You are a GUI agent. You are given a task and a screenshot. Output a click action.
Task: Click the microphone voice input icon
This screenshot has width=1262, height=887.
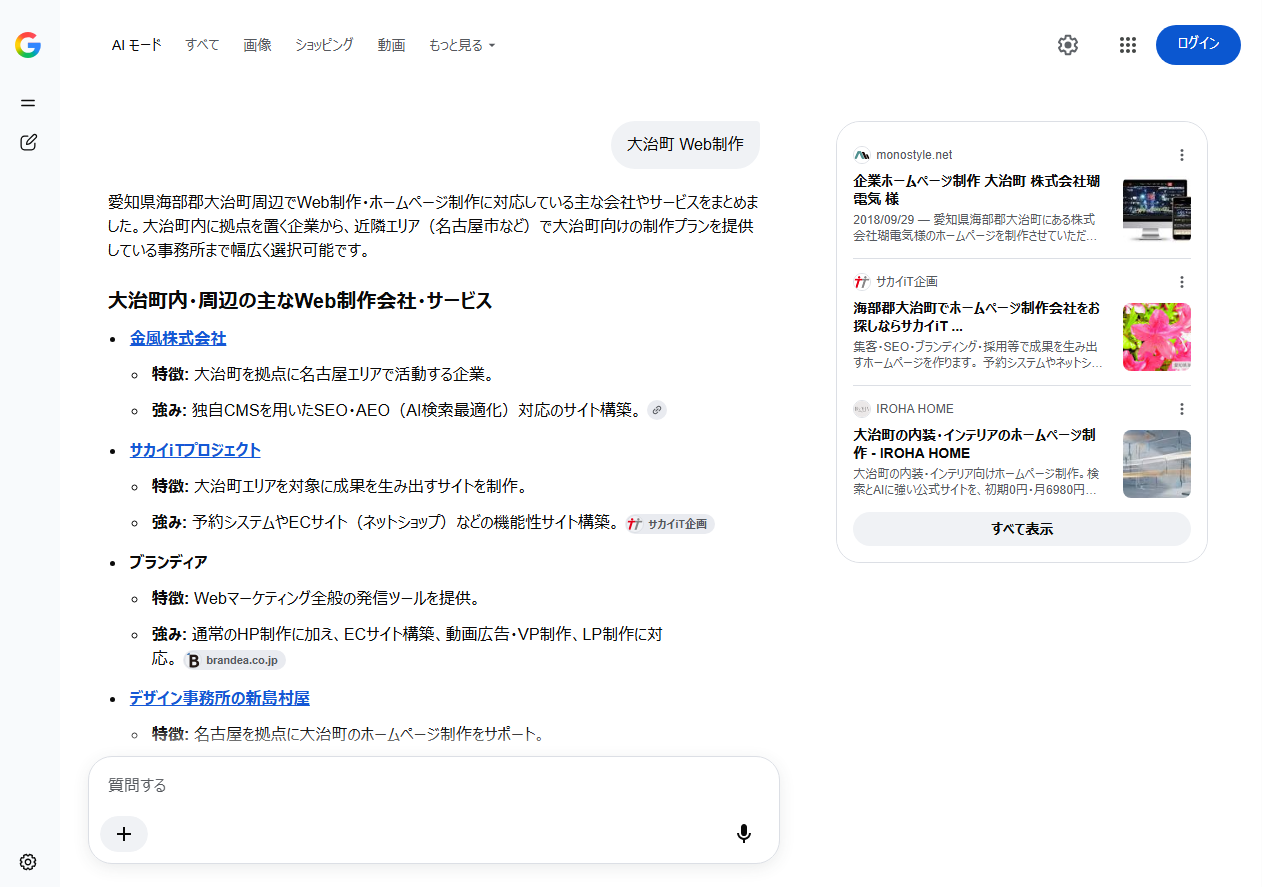744,833
